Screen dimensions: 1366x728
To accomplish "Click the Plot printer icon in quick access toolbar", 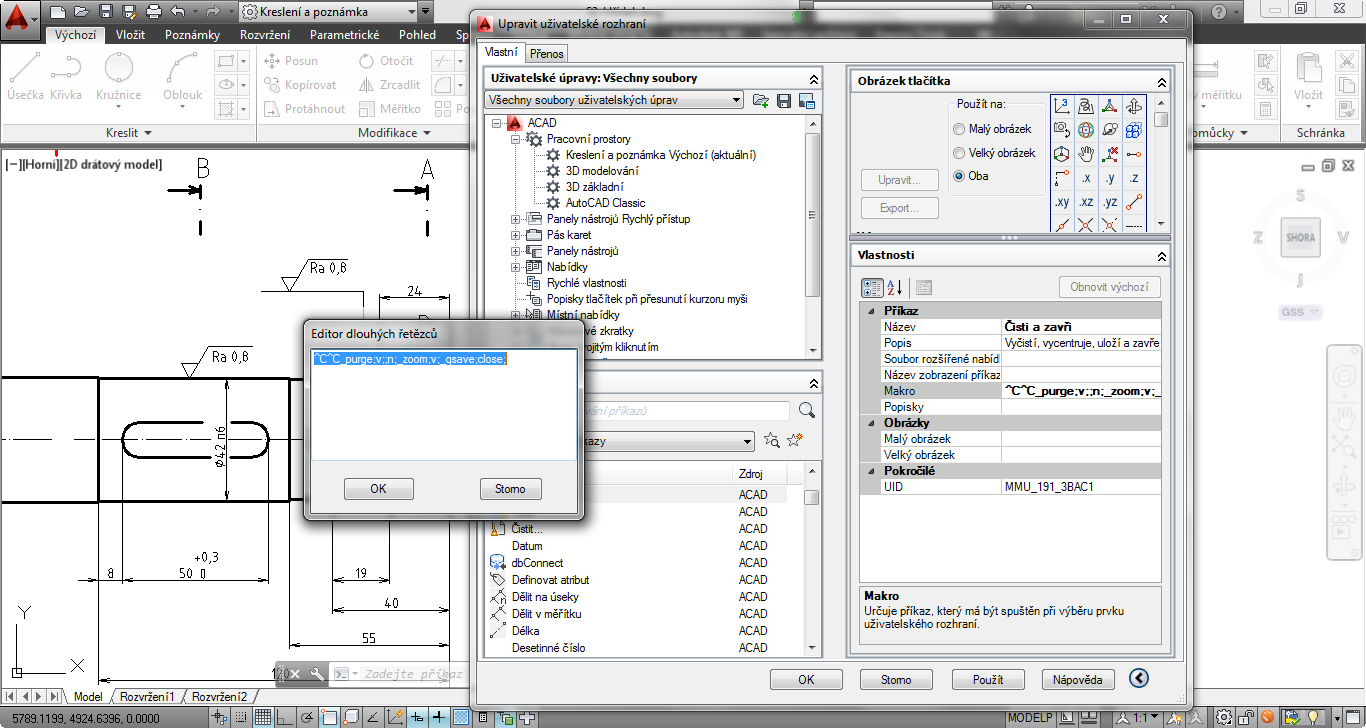I will 153,12.
